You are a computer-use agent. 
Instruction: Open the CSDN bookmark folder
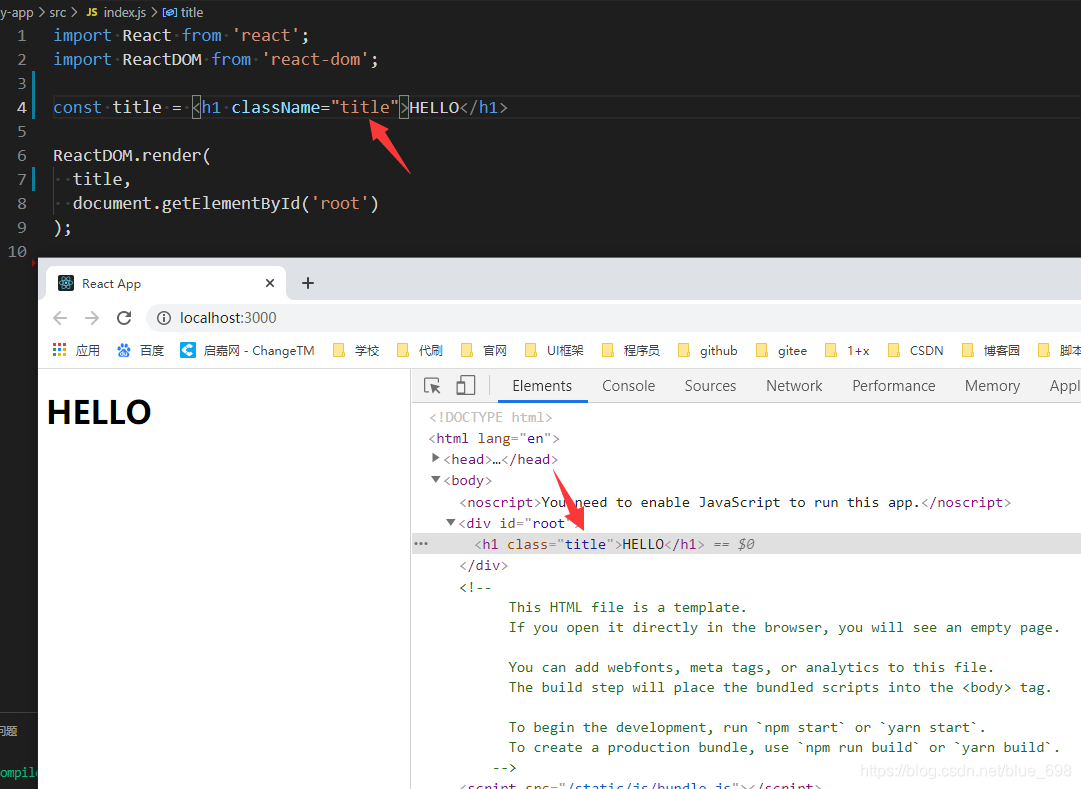tap(916, 350)
